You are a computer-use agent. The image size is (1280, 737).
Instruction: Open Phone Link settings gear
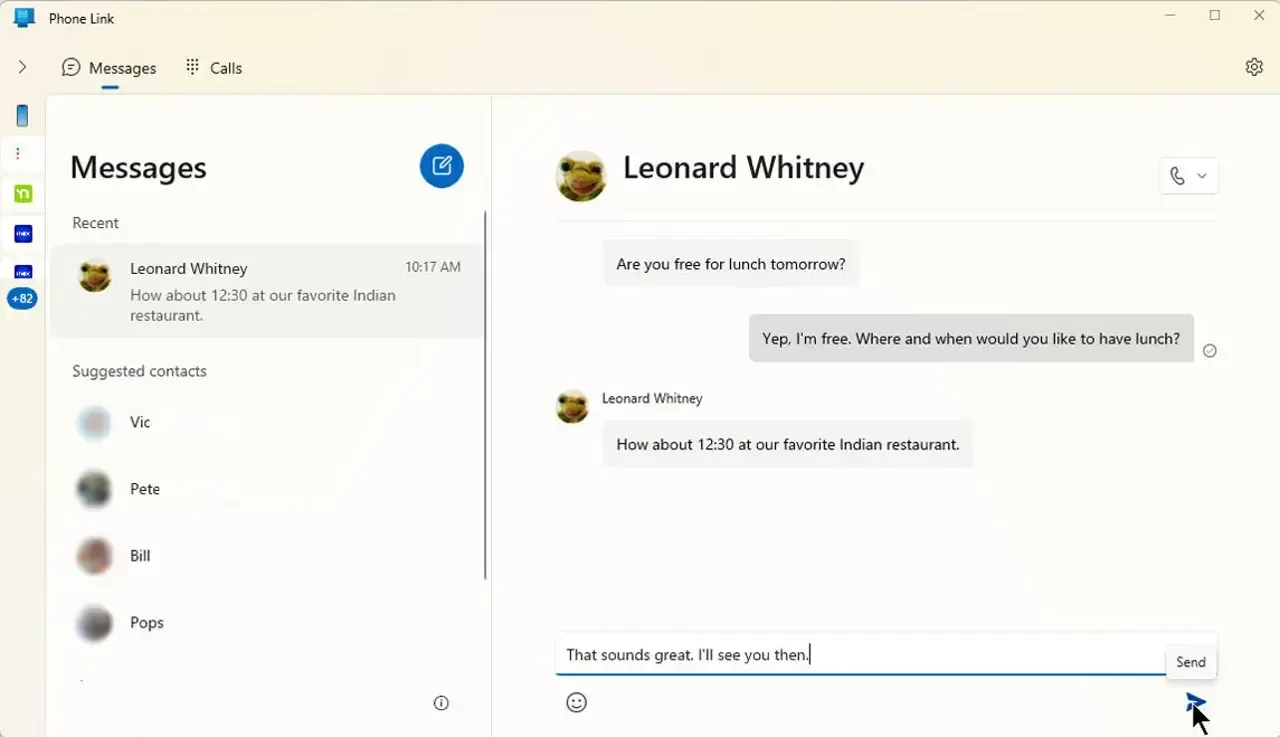[1254, 66]
